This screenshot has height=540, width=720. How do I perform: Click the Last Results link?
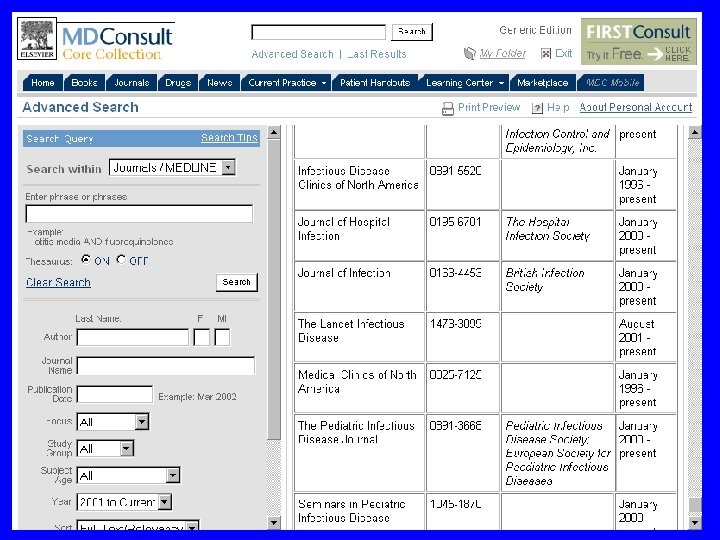pyautogui.click(x=377, y=54)
